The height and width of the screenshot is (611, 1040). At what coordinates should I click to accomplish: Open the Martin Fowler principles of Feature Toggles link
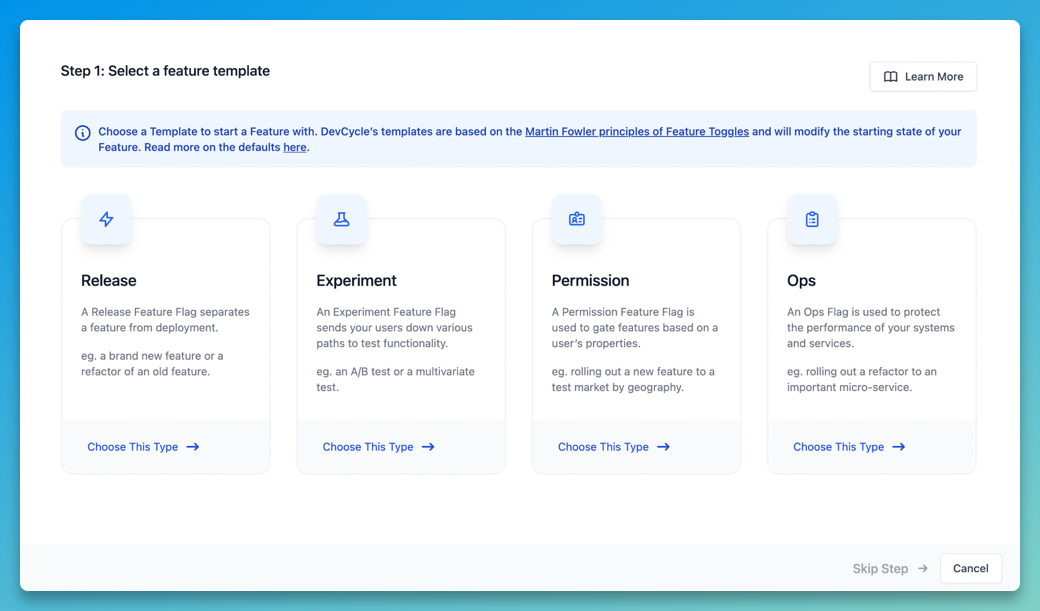pyautogui.click(x=637, y=131)
